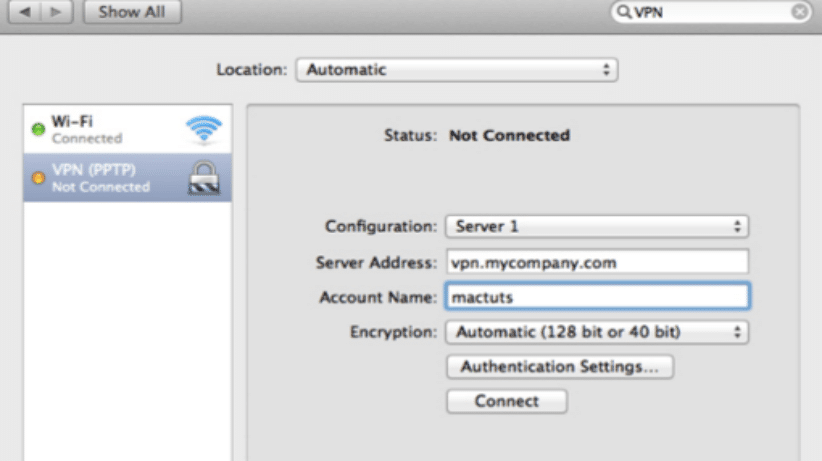Click into the Account Name field
Viewport: 822px width, 461px height.
pos(597,296)
